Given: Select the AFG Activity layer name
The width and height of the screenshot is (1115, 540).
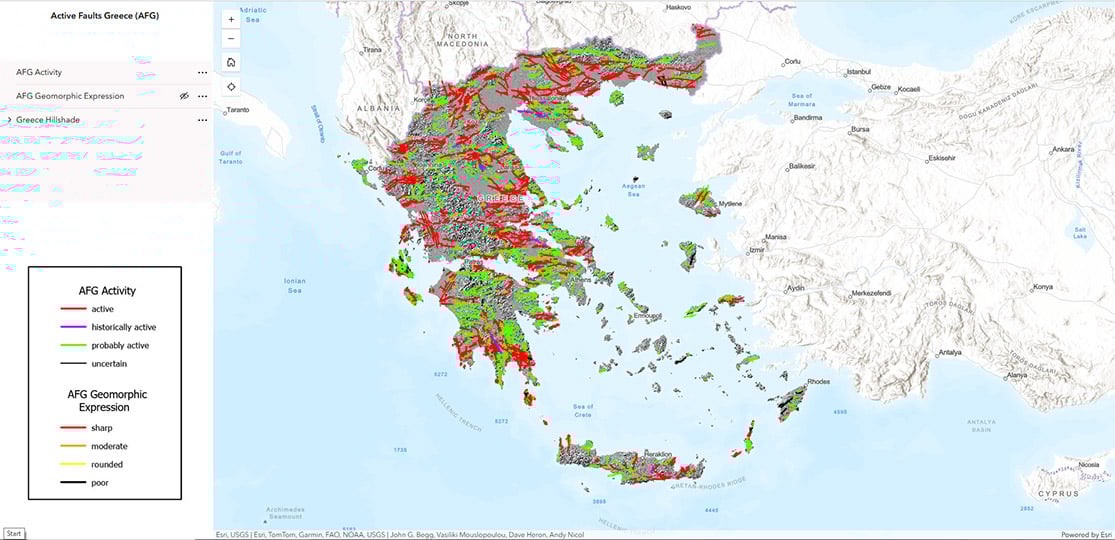Looking at the screenshot, I should click(x=39, y=73).
